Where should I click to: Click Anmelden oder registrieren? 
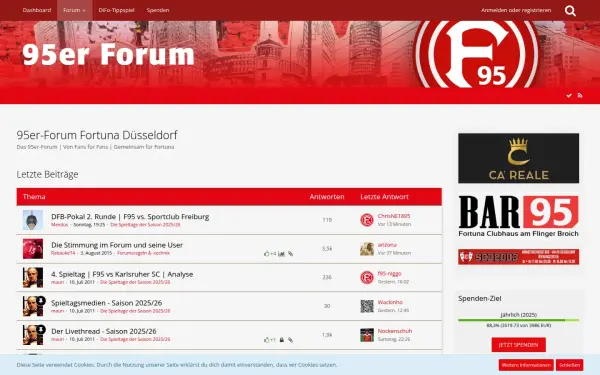(x=516, y=10)
